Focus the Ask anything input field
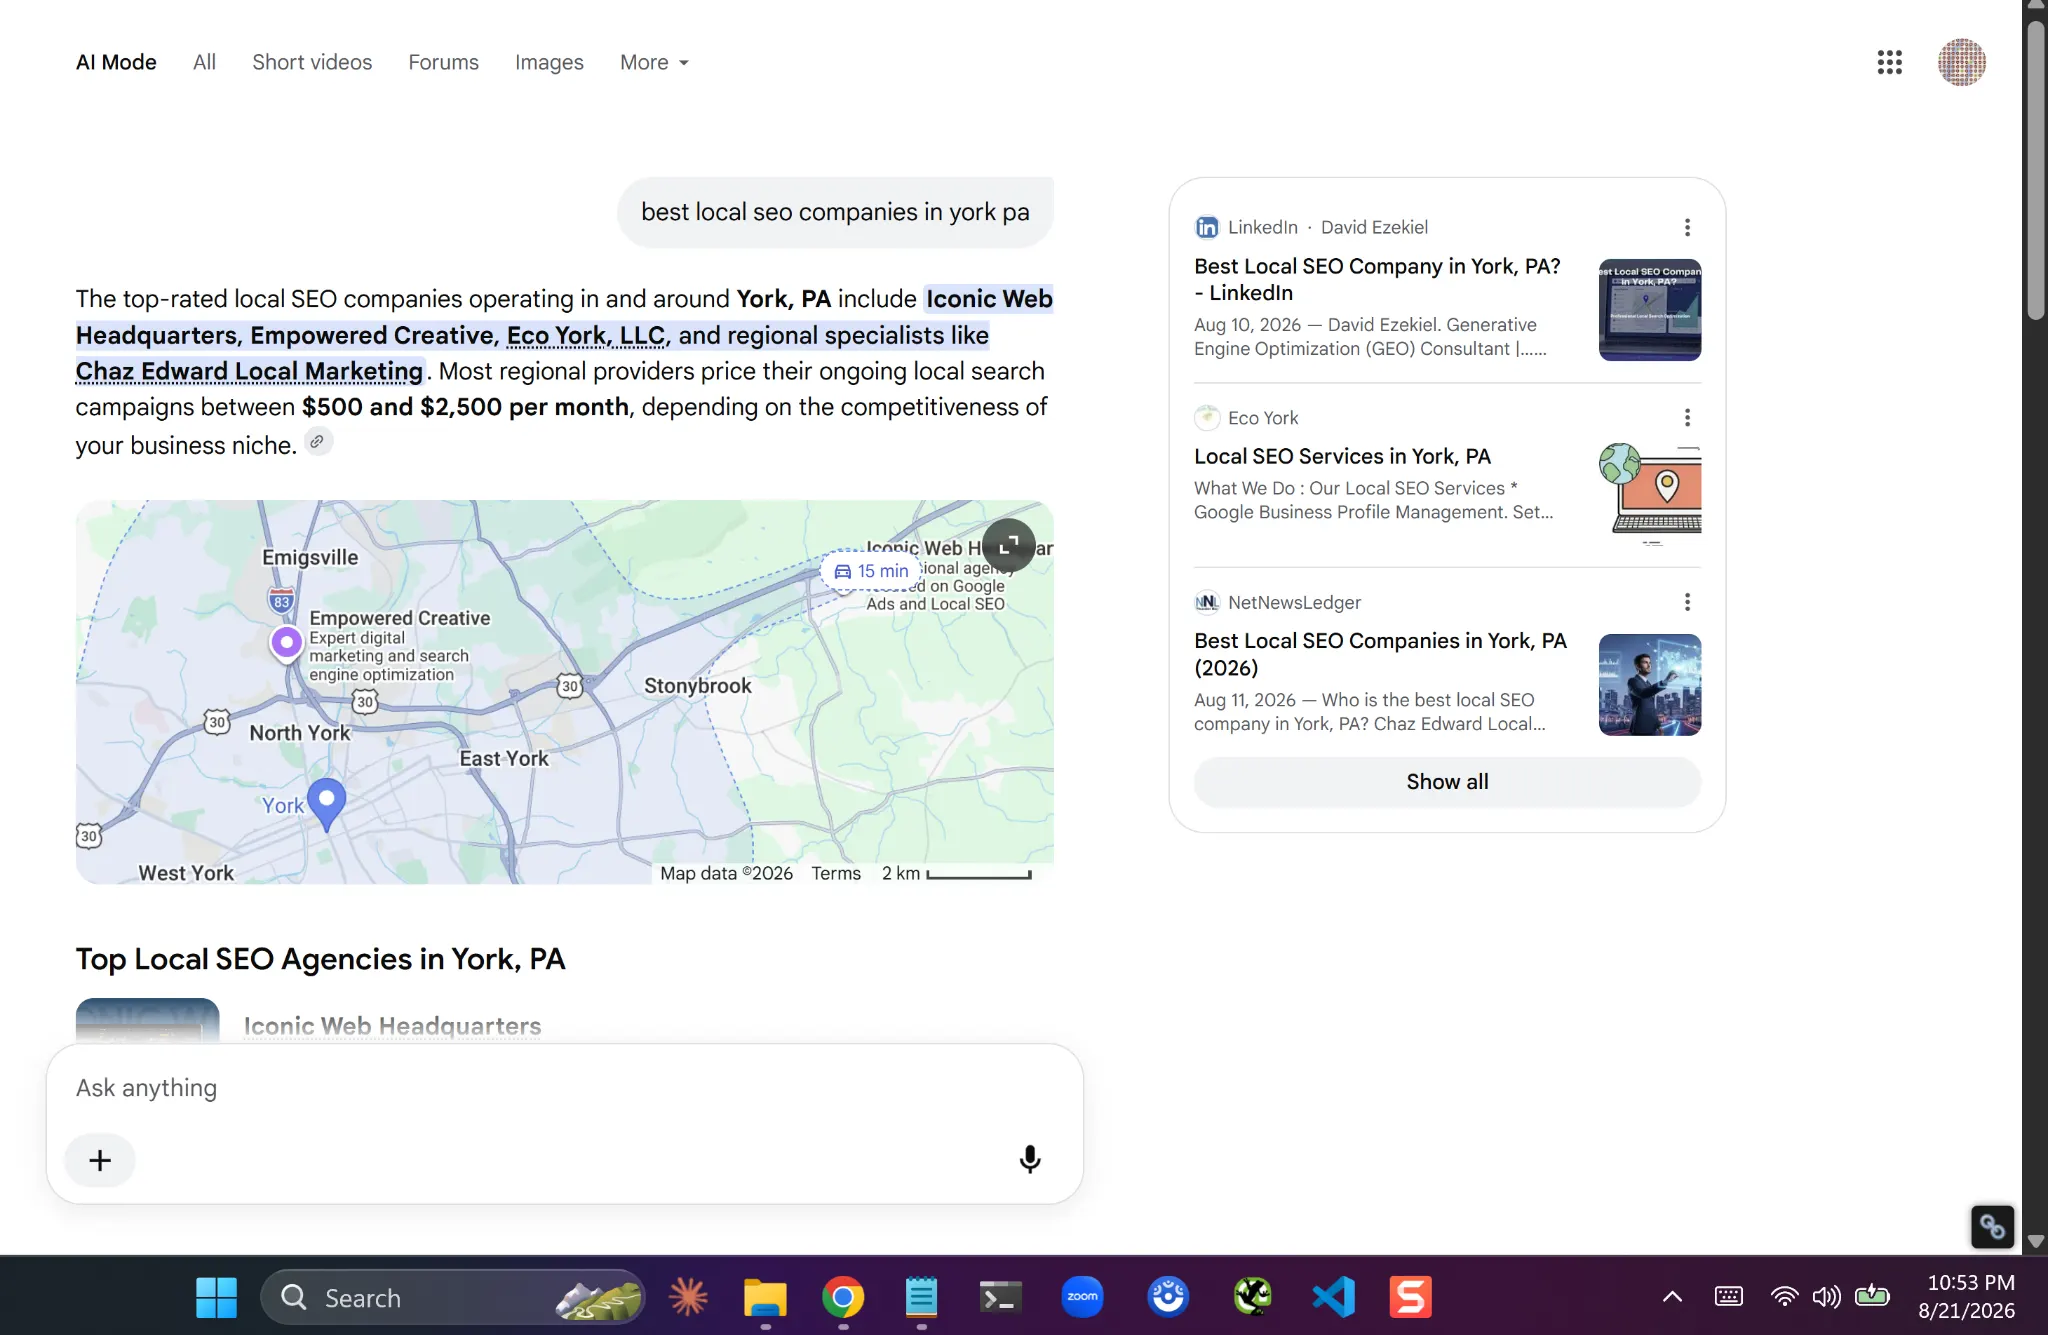The width and height of the screenshot is (2048, 1335). point(564,1087)
